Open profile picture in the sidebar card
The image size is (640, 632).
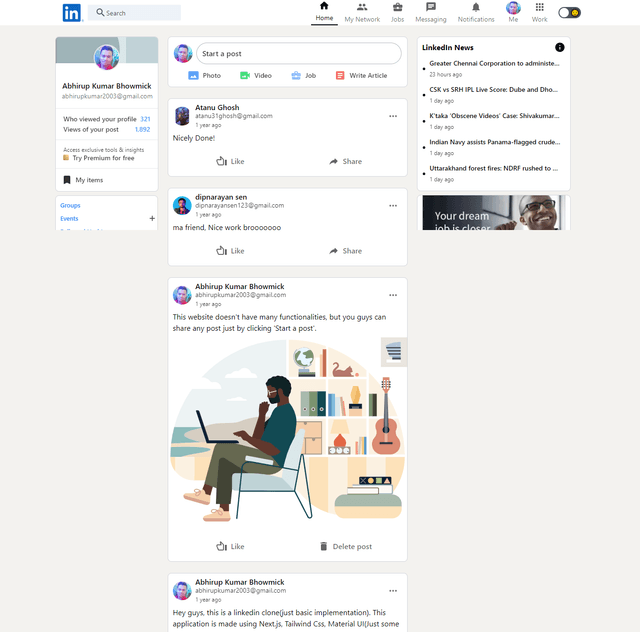(107, 57)
